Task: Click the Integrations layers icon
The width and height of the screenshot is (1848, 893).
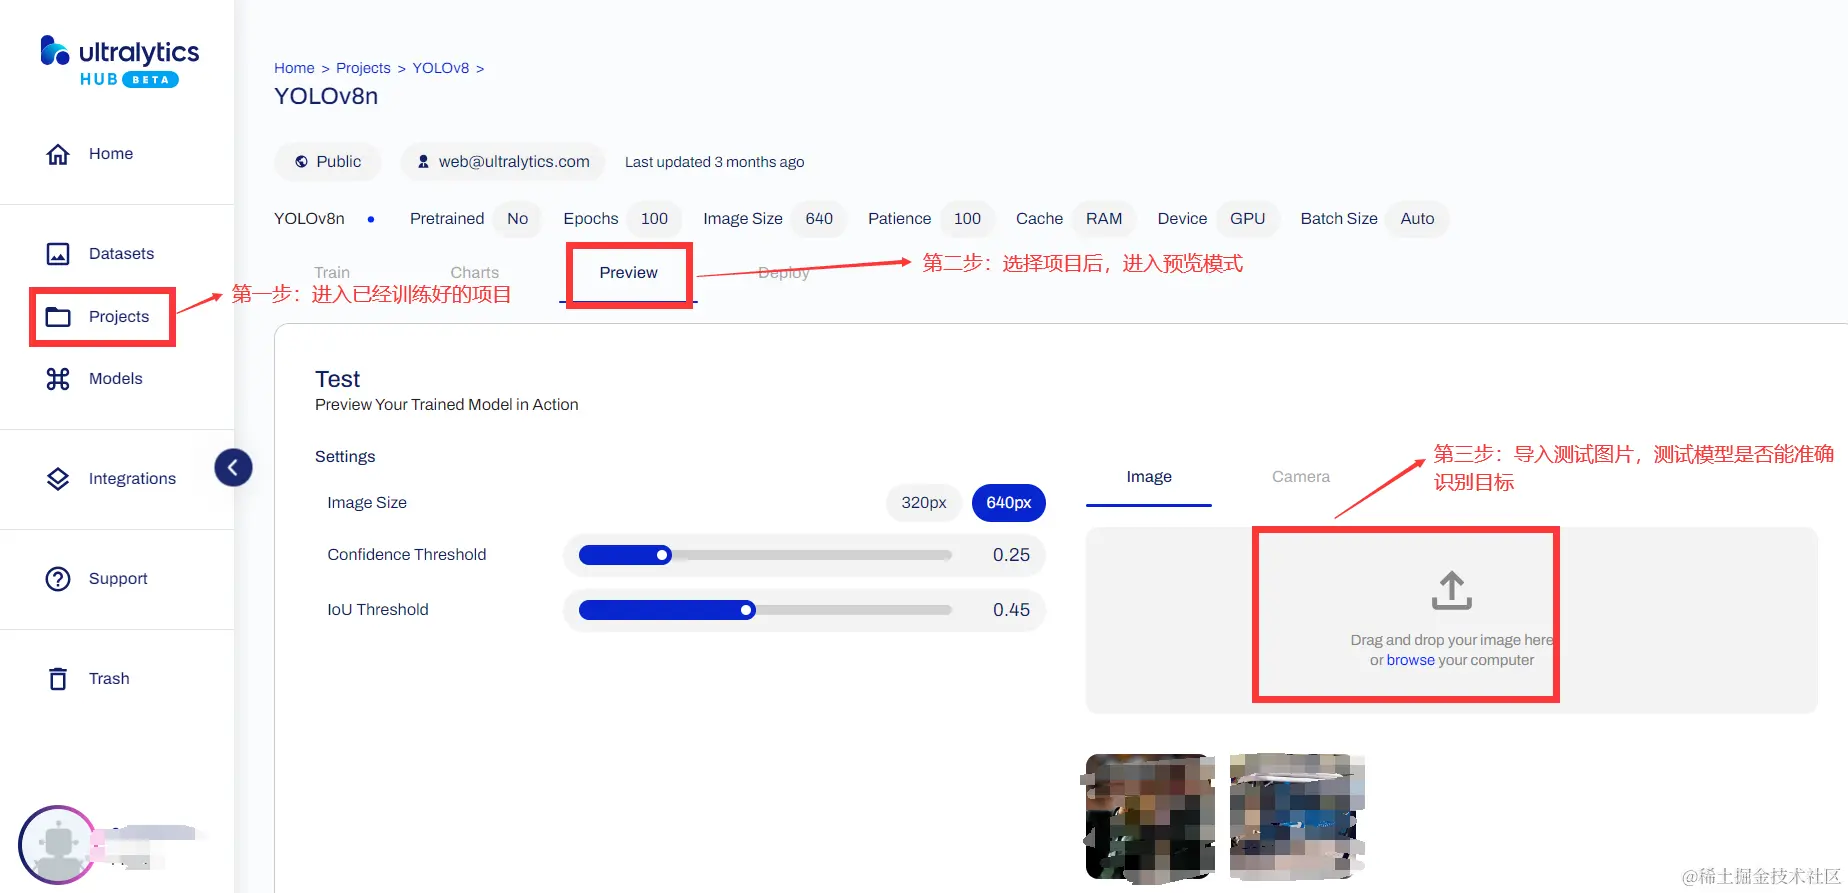Action: tap(58, 479)
